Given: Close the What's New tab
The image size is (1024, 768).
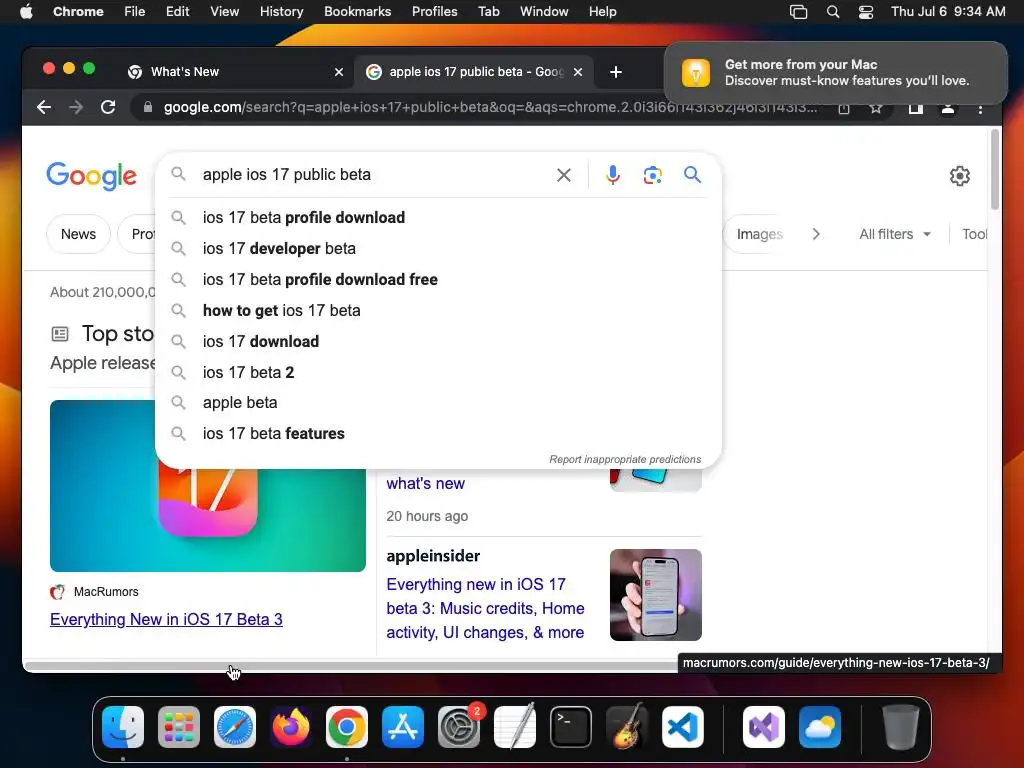Looking at the screenshot, I should [x=338, y=72].
